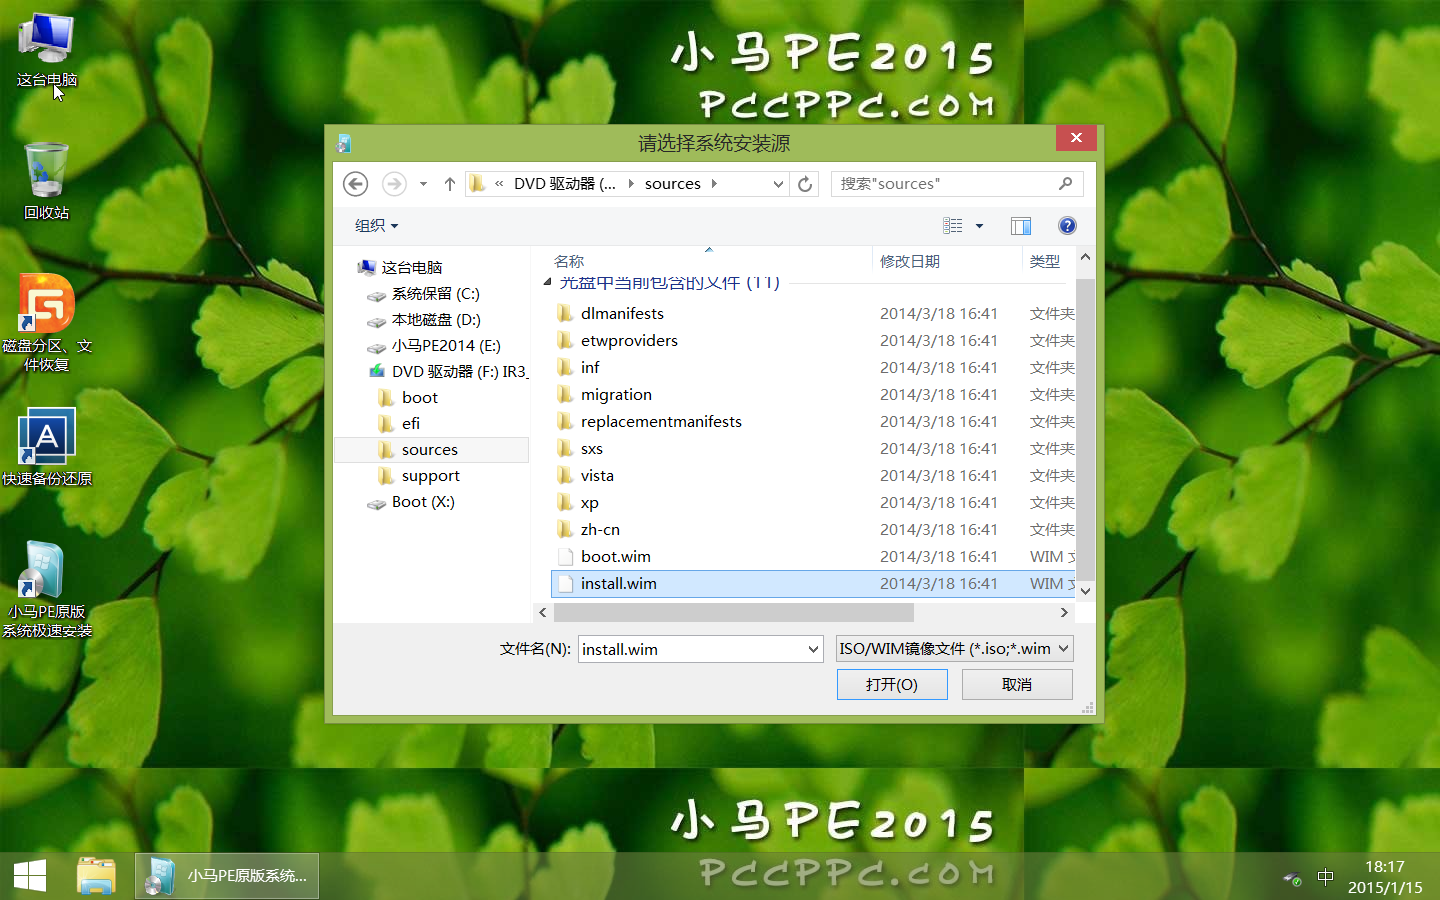Open File Explorer from the taskbar
This screenshot has width=1440, height=900.
point(97,876)
